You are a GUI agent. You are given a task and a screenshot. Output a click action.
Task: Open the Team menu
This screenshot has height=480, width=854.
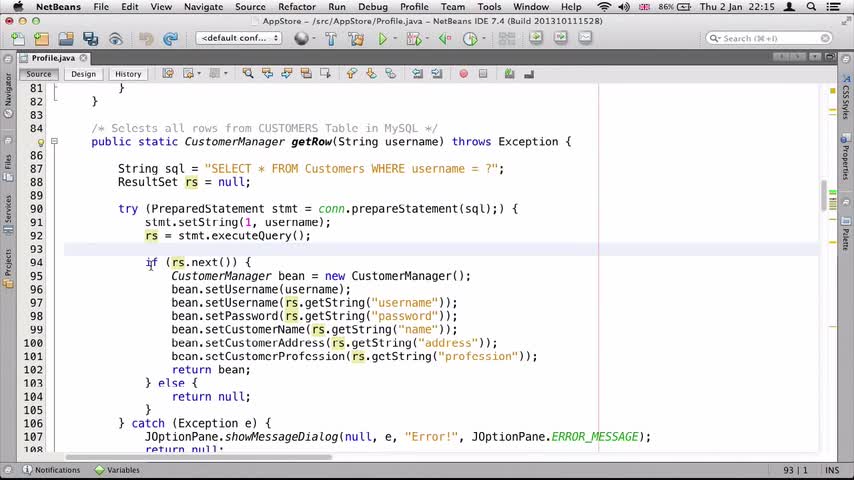click(453, 7)
